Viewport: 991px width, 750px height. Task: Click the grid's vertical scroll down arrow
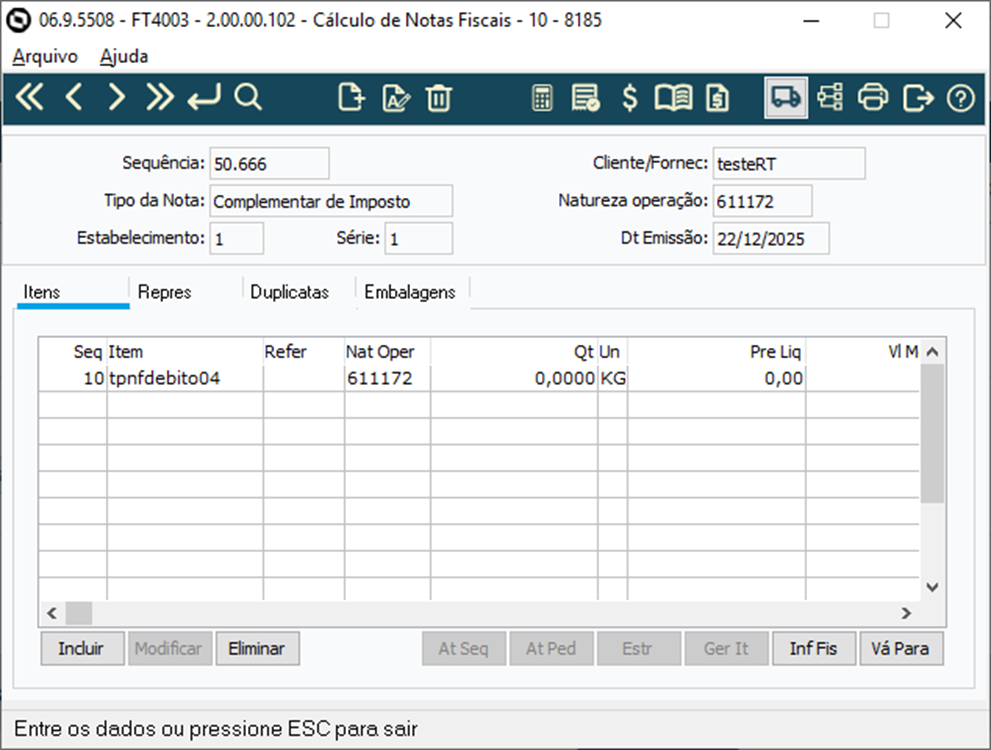pos(932,587)
